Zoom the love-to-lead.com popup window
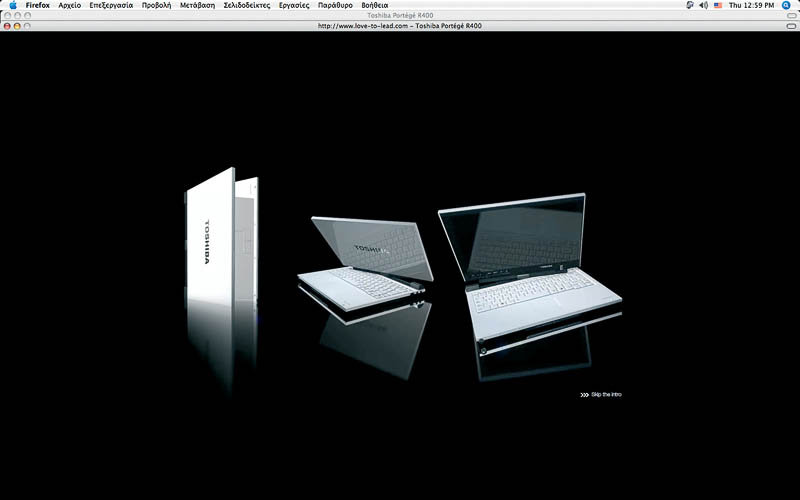Screen dimensions: 800x500 click(27, 26)
